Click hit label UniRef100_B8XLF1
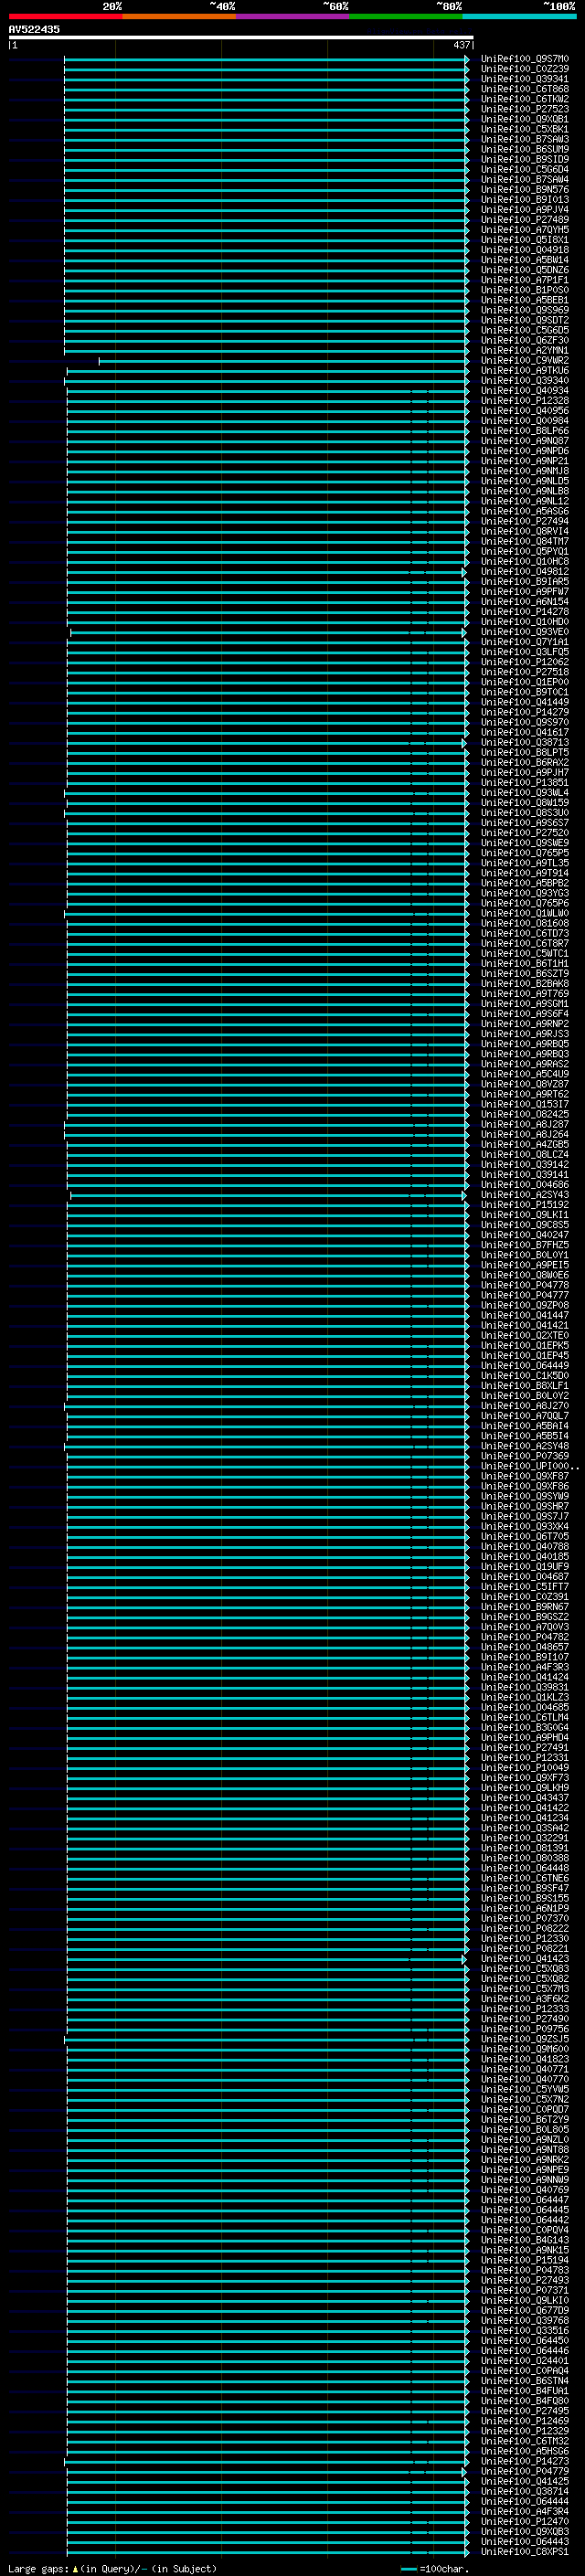The width and height of the screenshot is (585, 2576). 525,1386
